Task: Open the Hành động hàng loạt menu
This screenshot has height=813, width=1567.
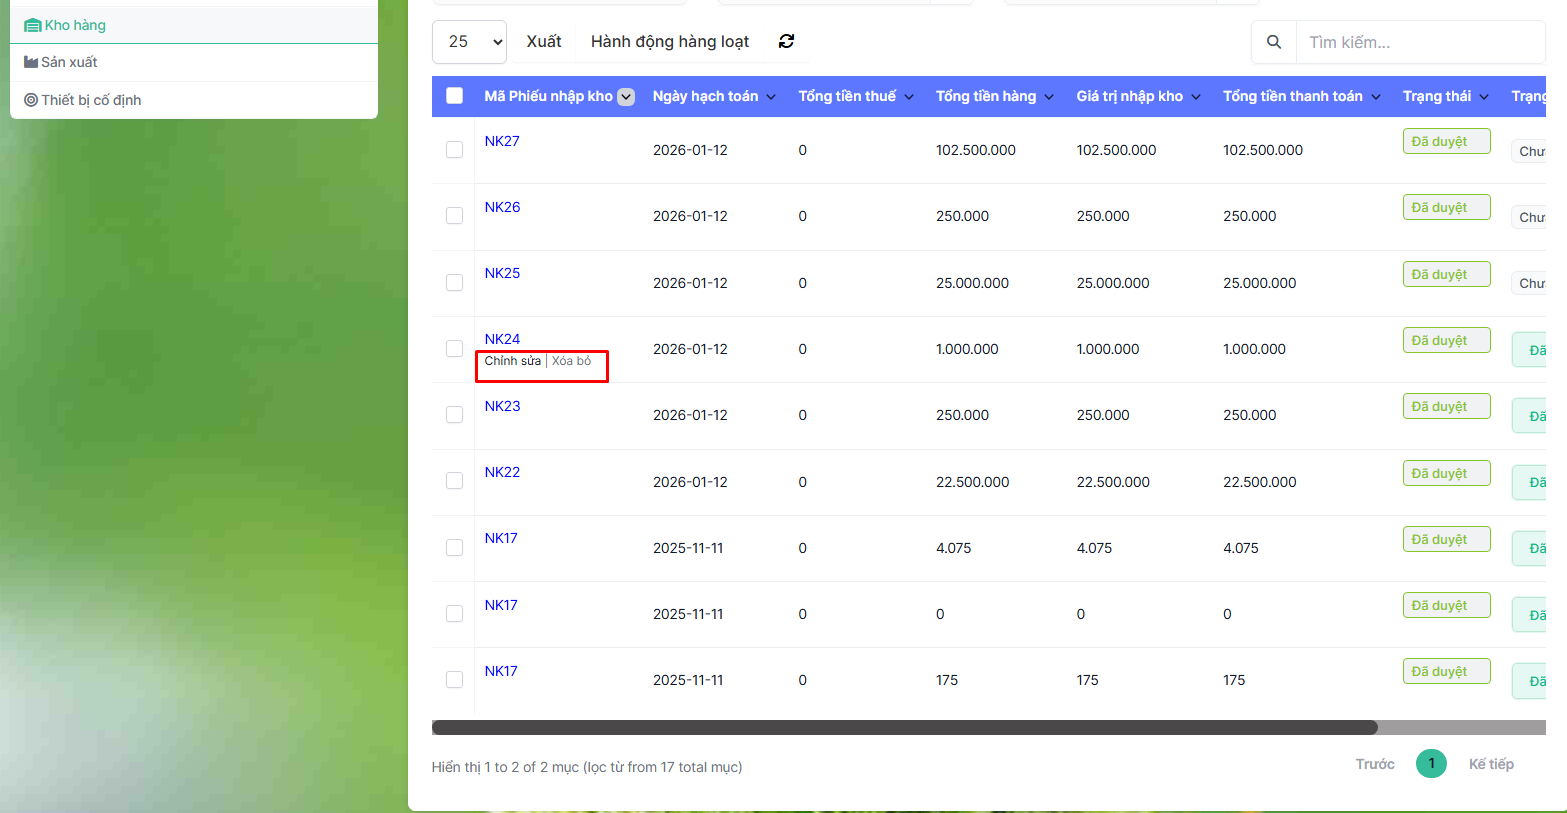Action: 669,42
